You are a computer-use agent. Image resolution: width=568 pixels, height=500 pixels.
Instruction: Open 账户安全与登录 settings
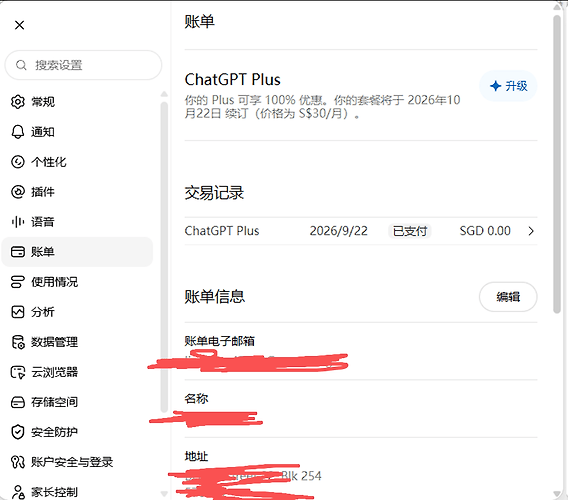click(77, 462)
